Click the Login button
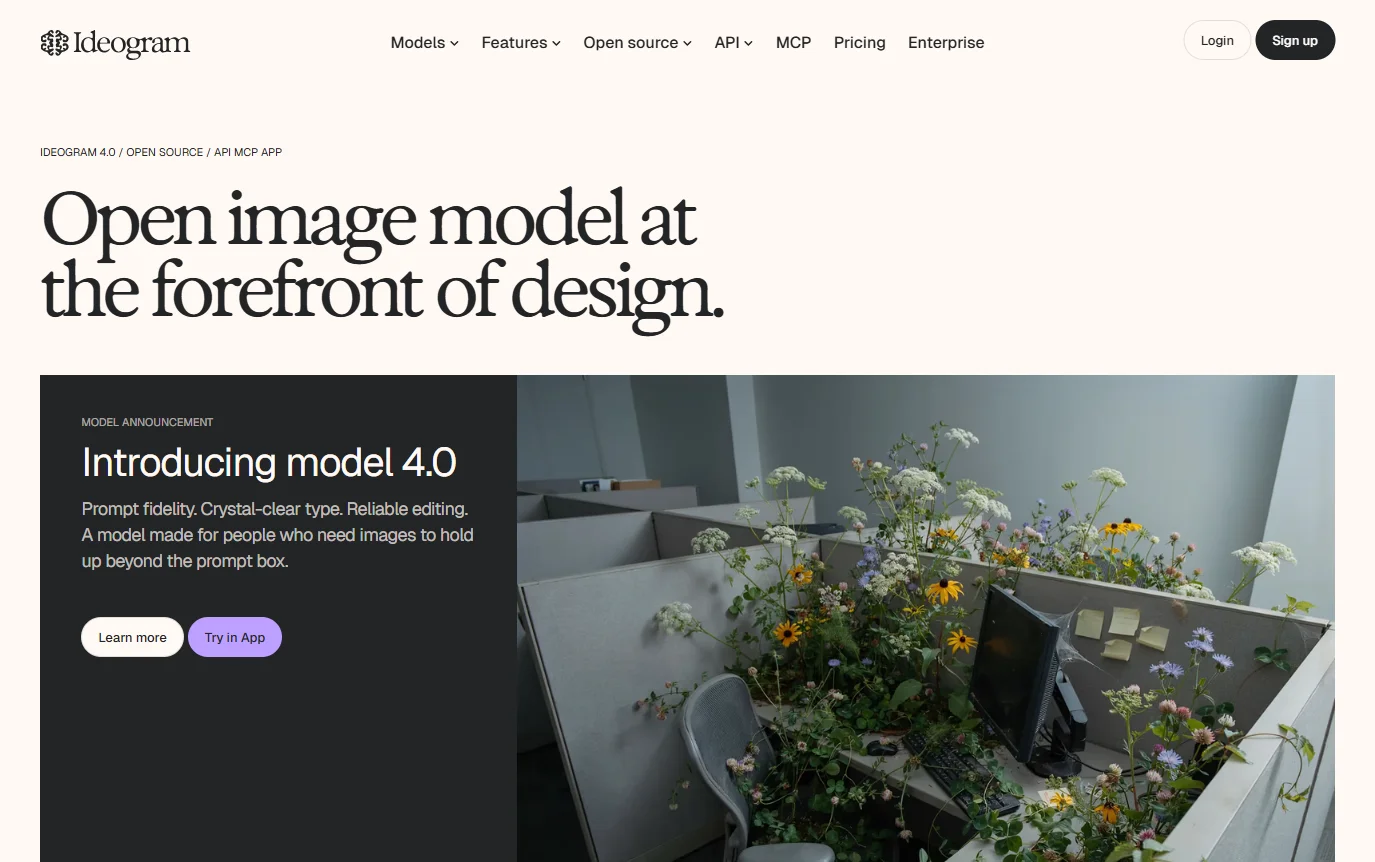This screenshot has height=862, width=1375. tap(1217, 40)
